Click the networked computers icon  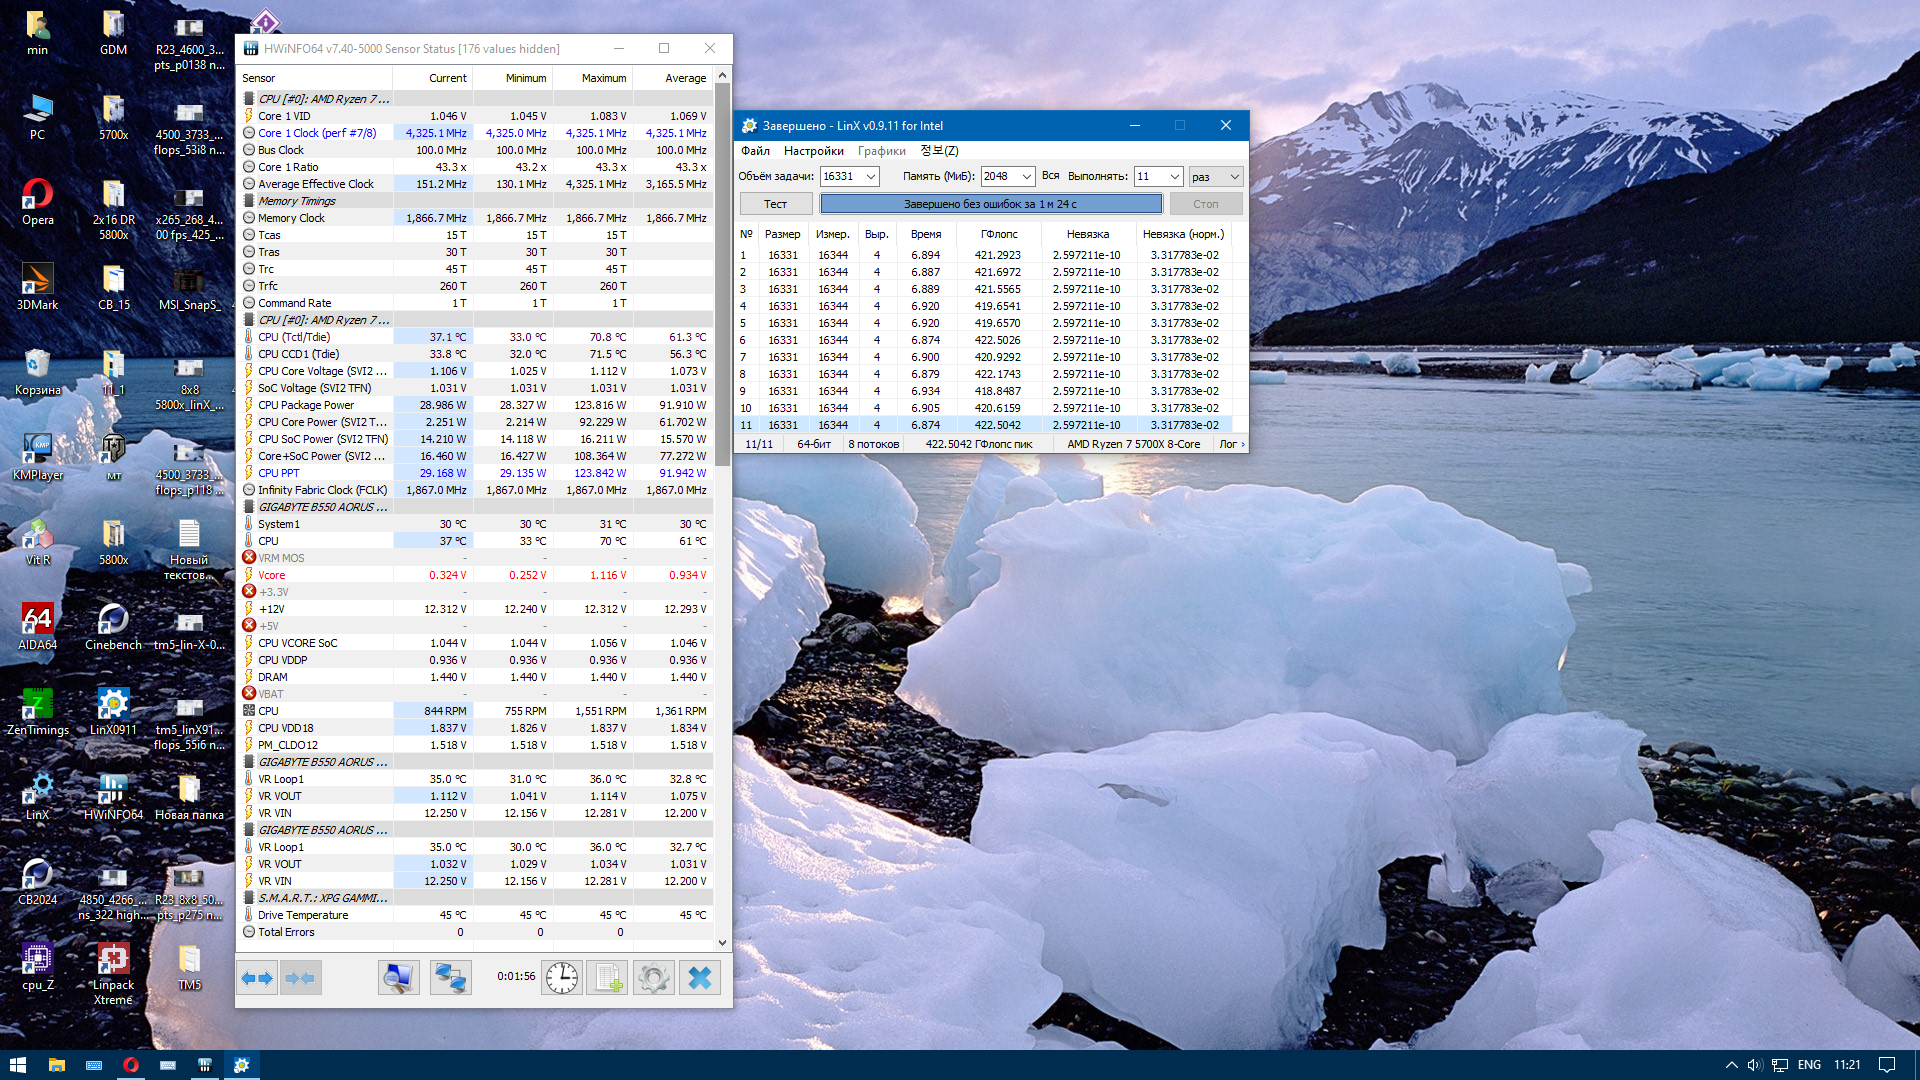[450, 978]
